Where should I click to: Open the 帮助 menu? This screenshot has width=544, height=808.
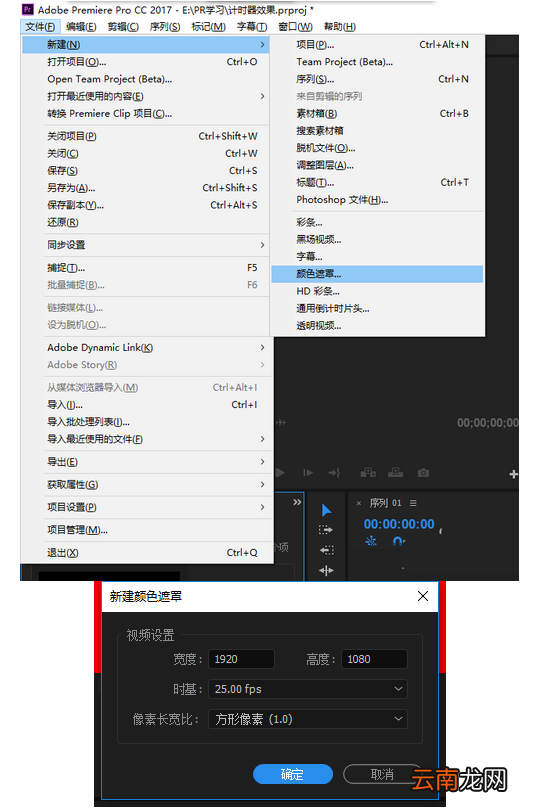[x=339, y=27]
